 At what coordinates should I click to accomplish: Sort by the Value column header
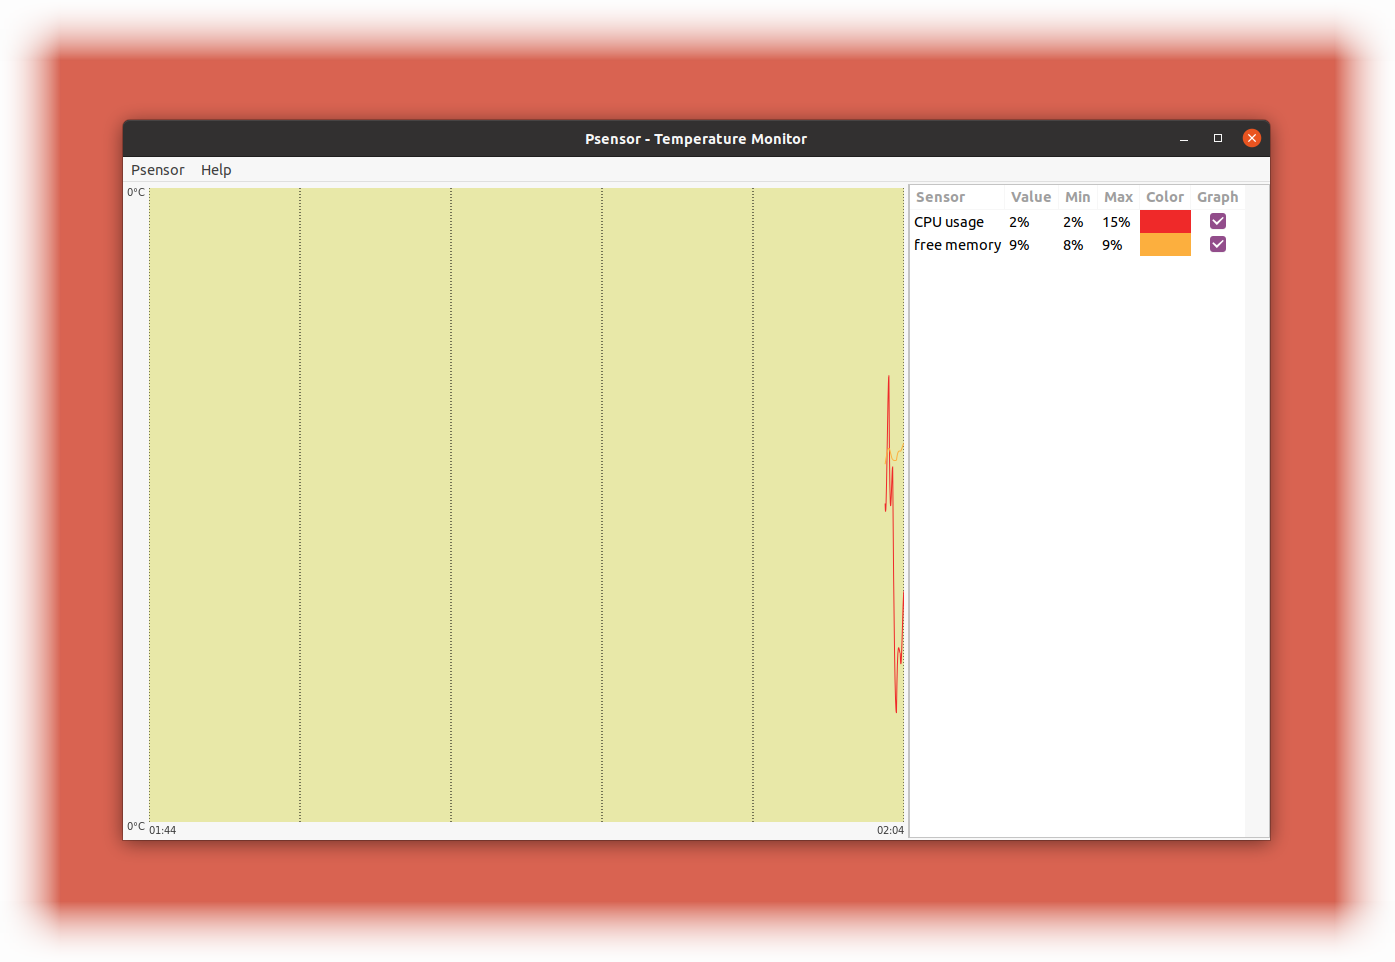[1031, 197]
